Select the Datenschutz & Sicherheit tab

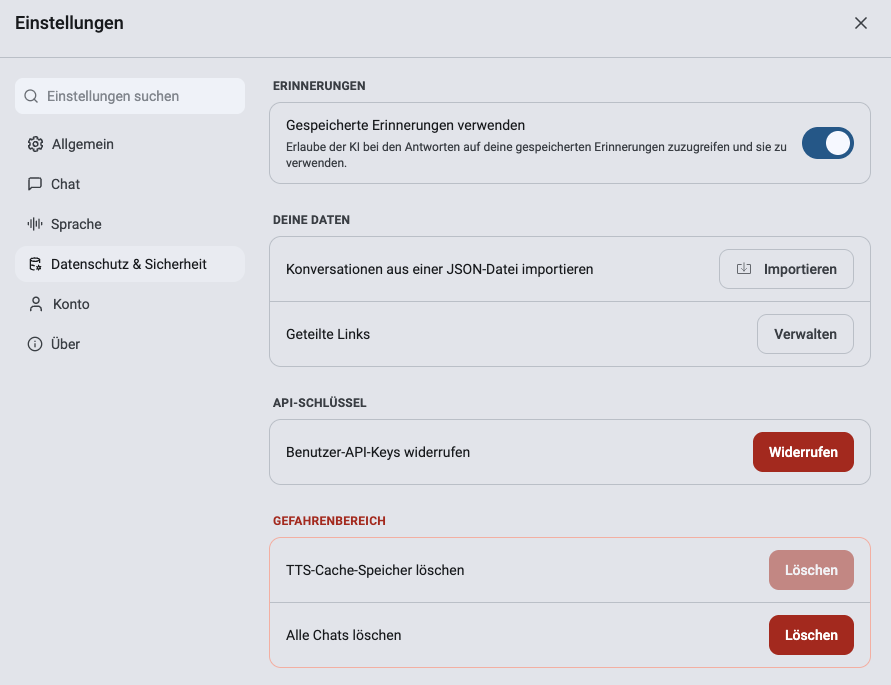pos(130,264)
